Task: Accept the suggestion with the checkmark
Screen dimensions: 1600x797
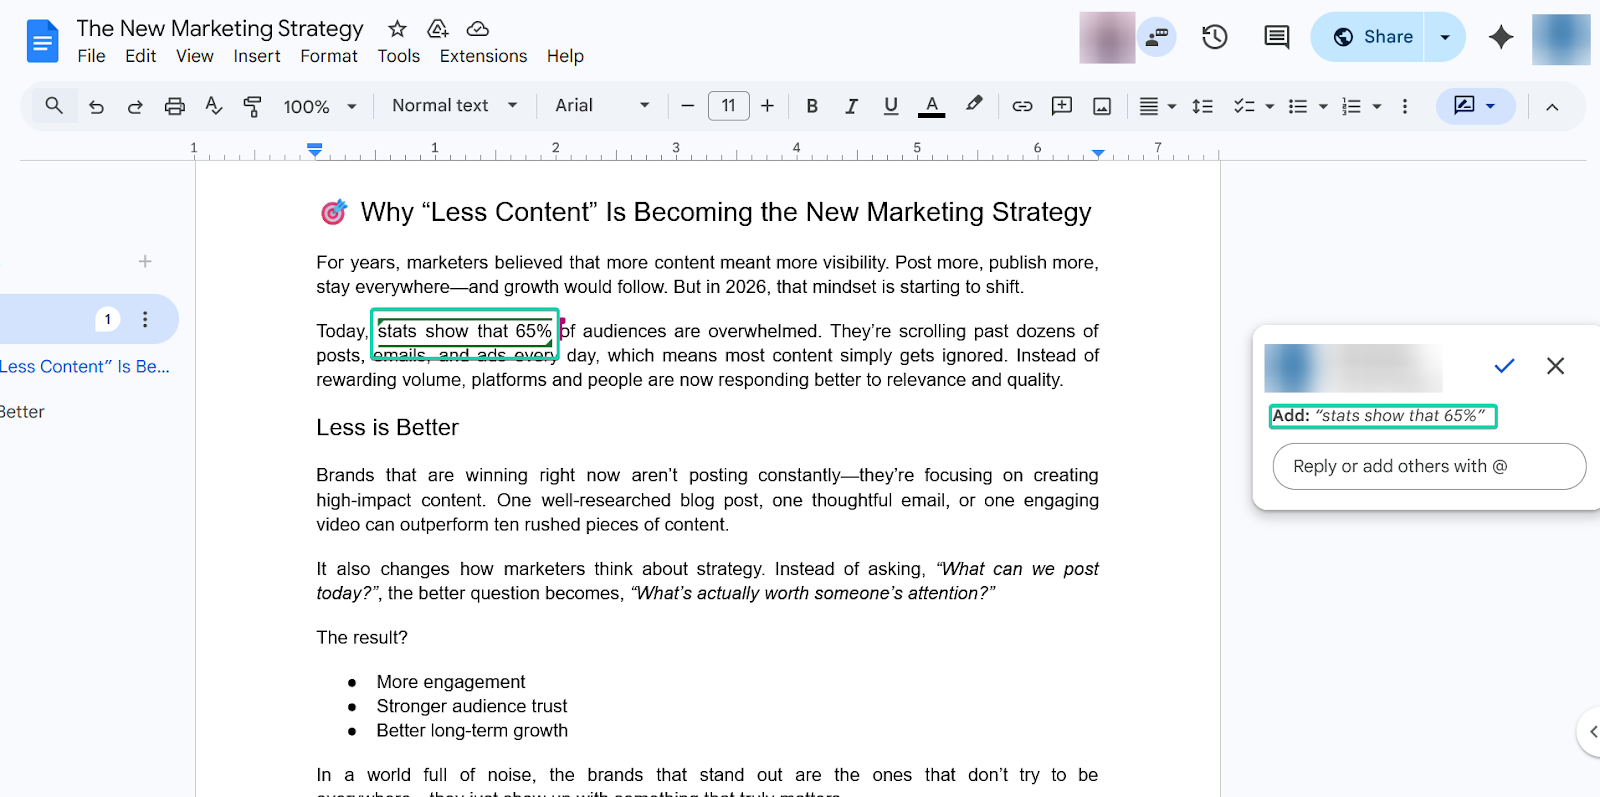Action: click(1504, 366)
